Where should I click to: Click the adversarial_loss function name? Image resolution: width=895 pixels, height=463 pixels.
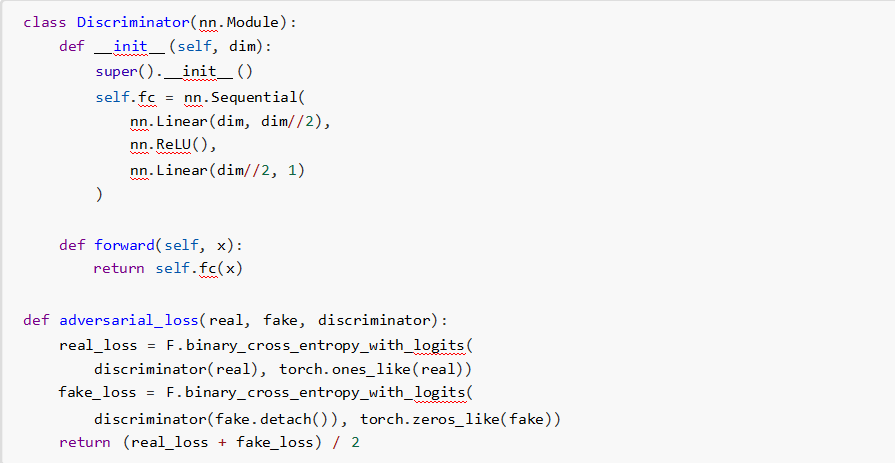128,320
